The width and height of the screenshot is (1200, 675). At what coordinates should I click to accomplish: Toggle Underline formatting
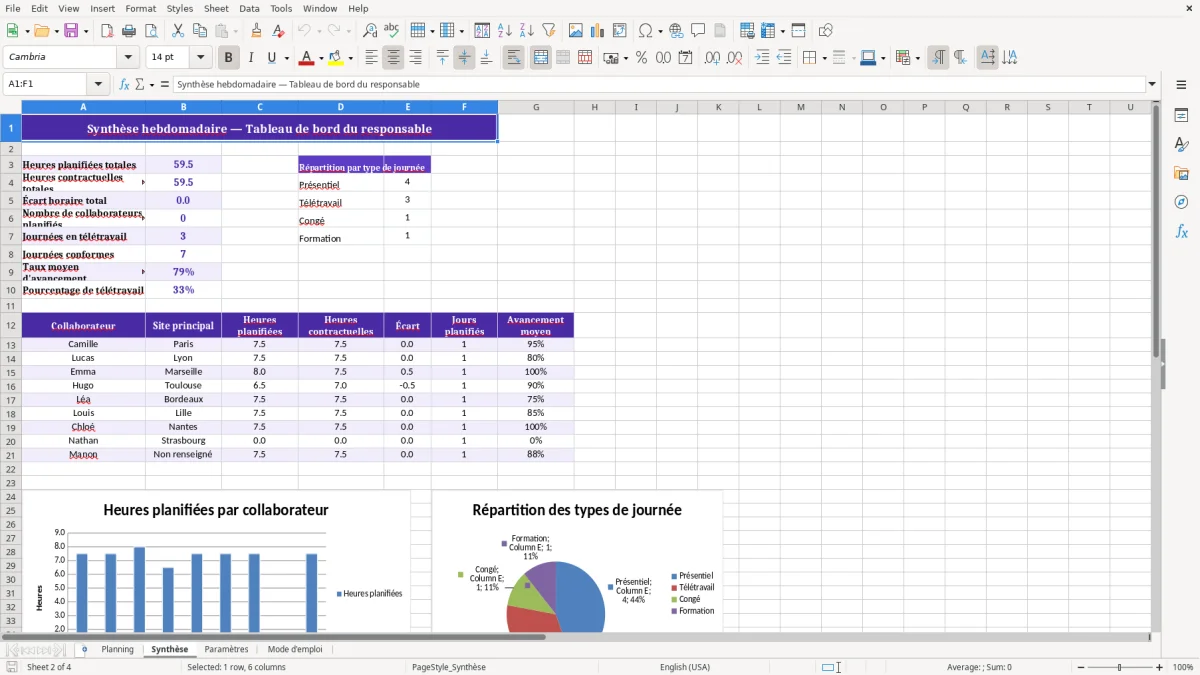click(271, 58)
